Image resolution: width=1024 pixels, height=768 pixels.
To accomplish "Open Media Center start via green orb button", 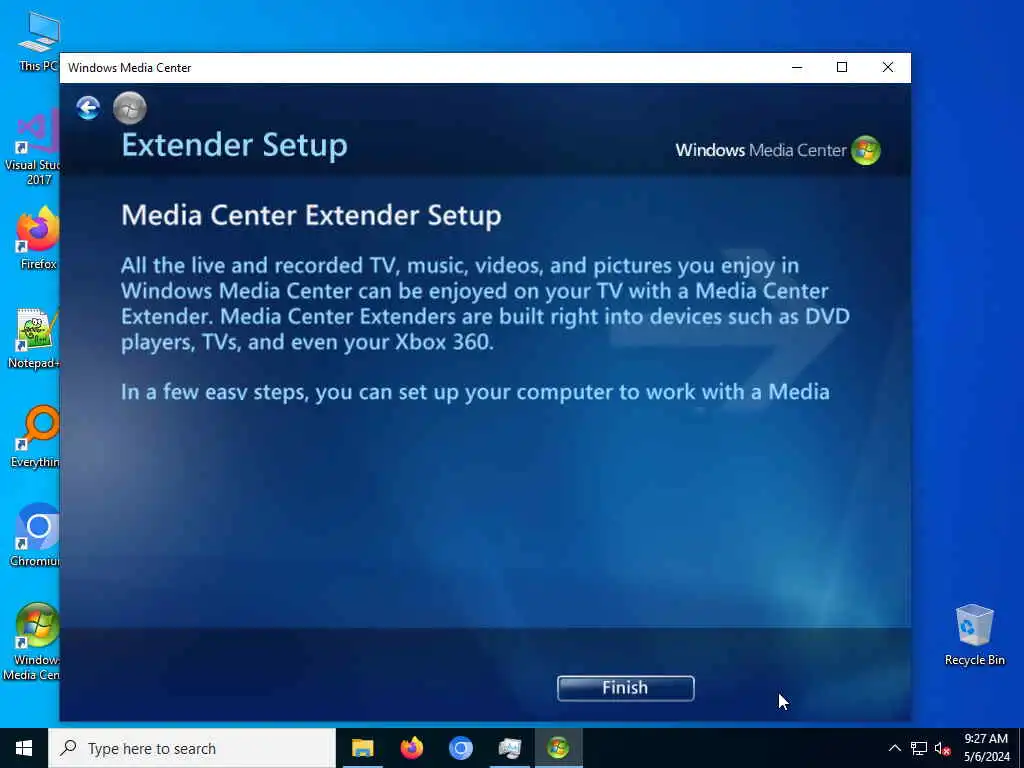I will click(129, 108).
